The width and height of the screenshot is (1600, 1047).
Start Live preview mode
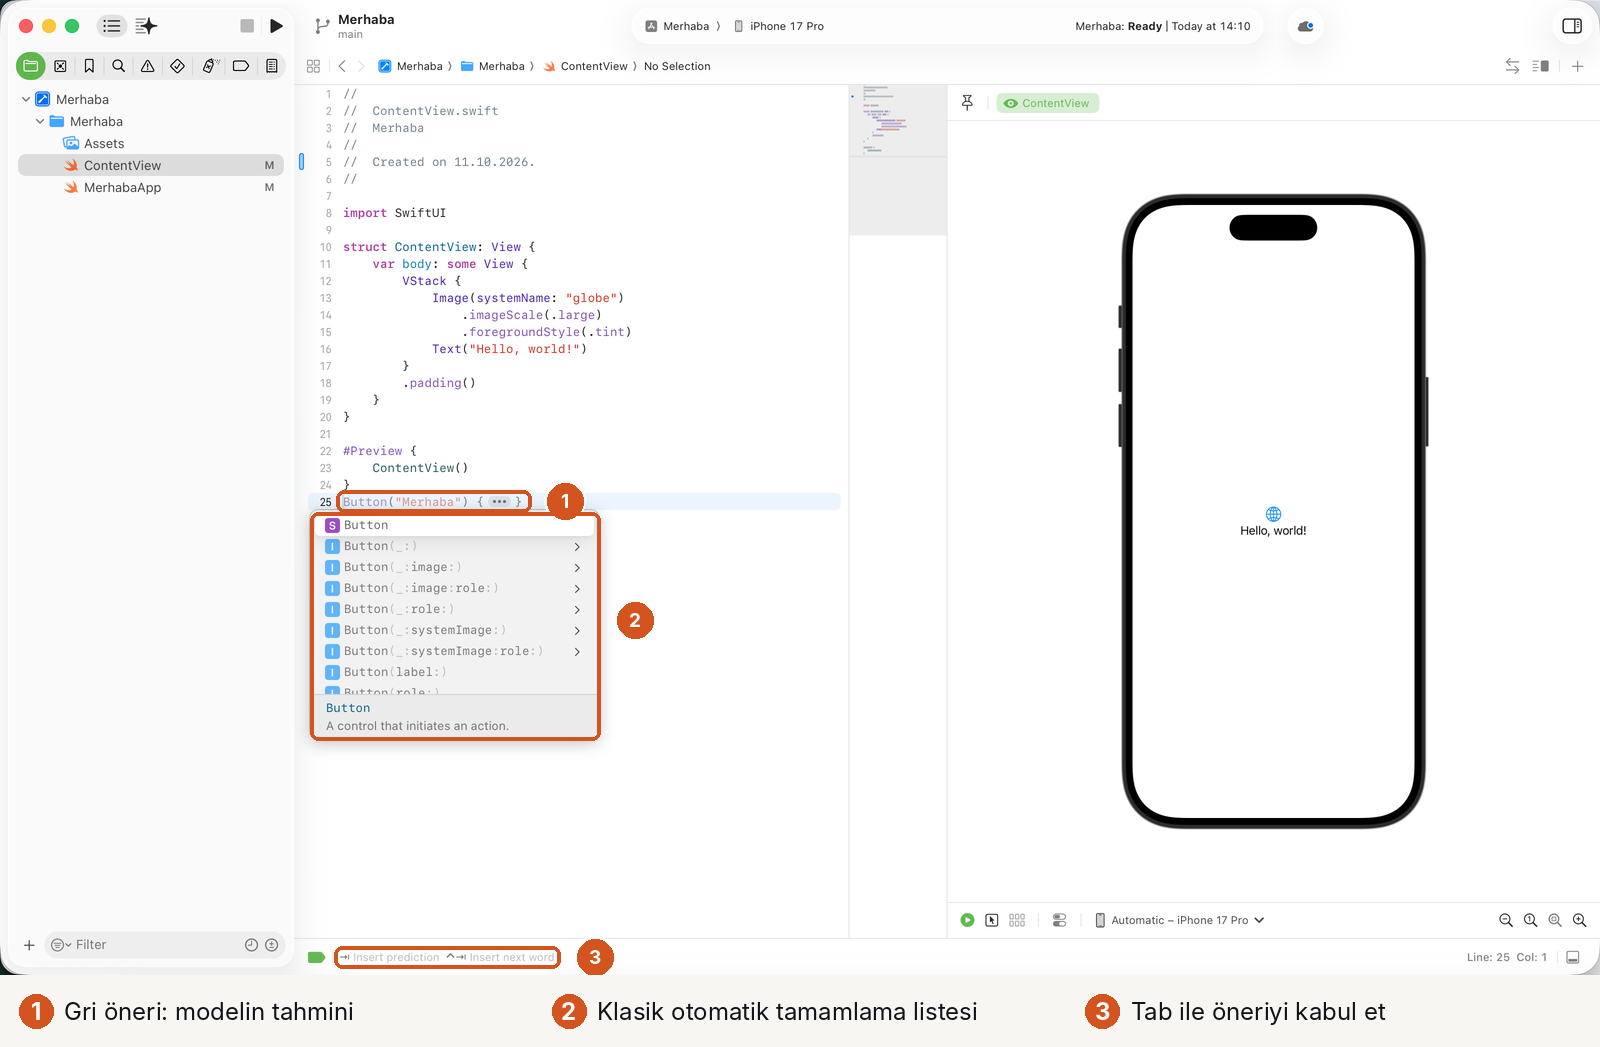point(967,920)
